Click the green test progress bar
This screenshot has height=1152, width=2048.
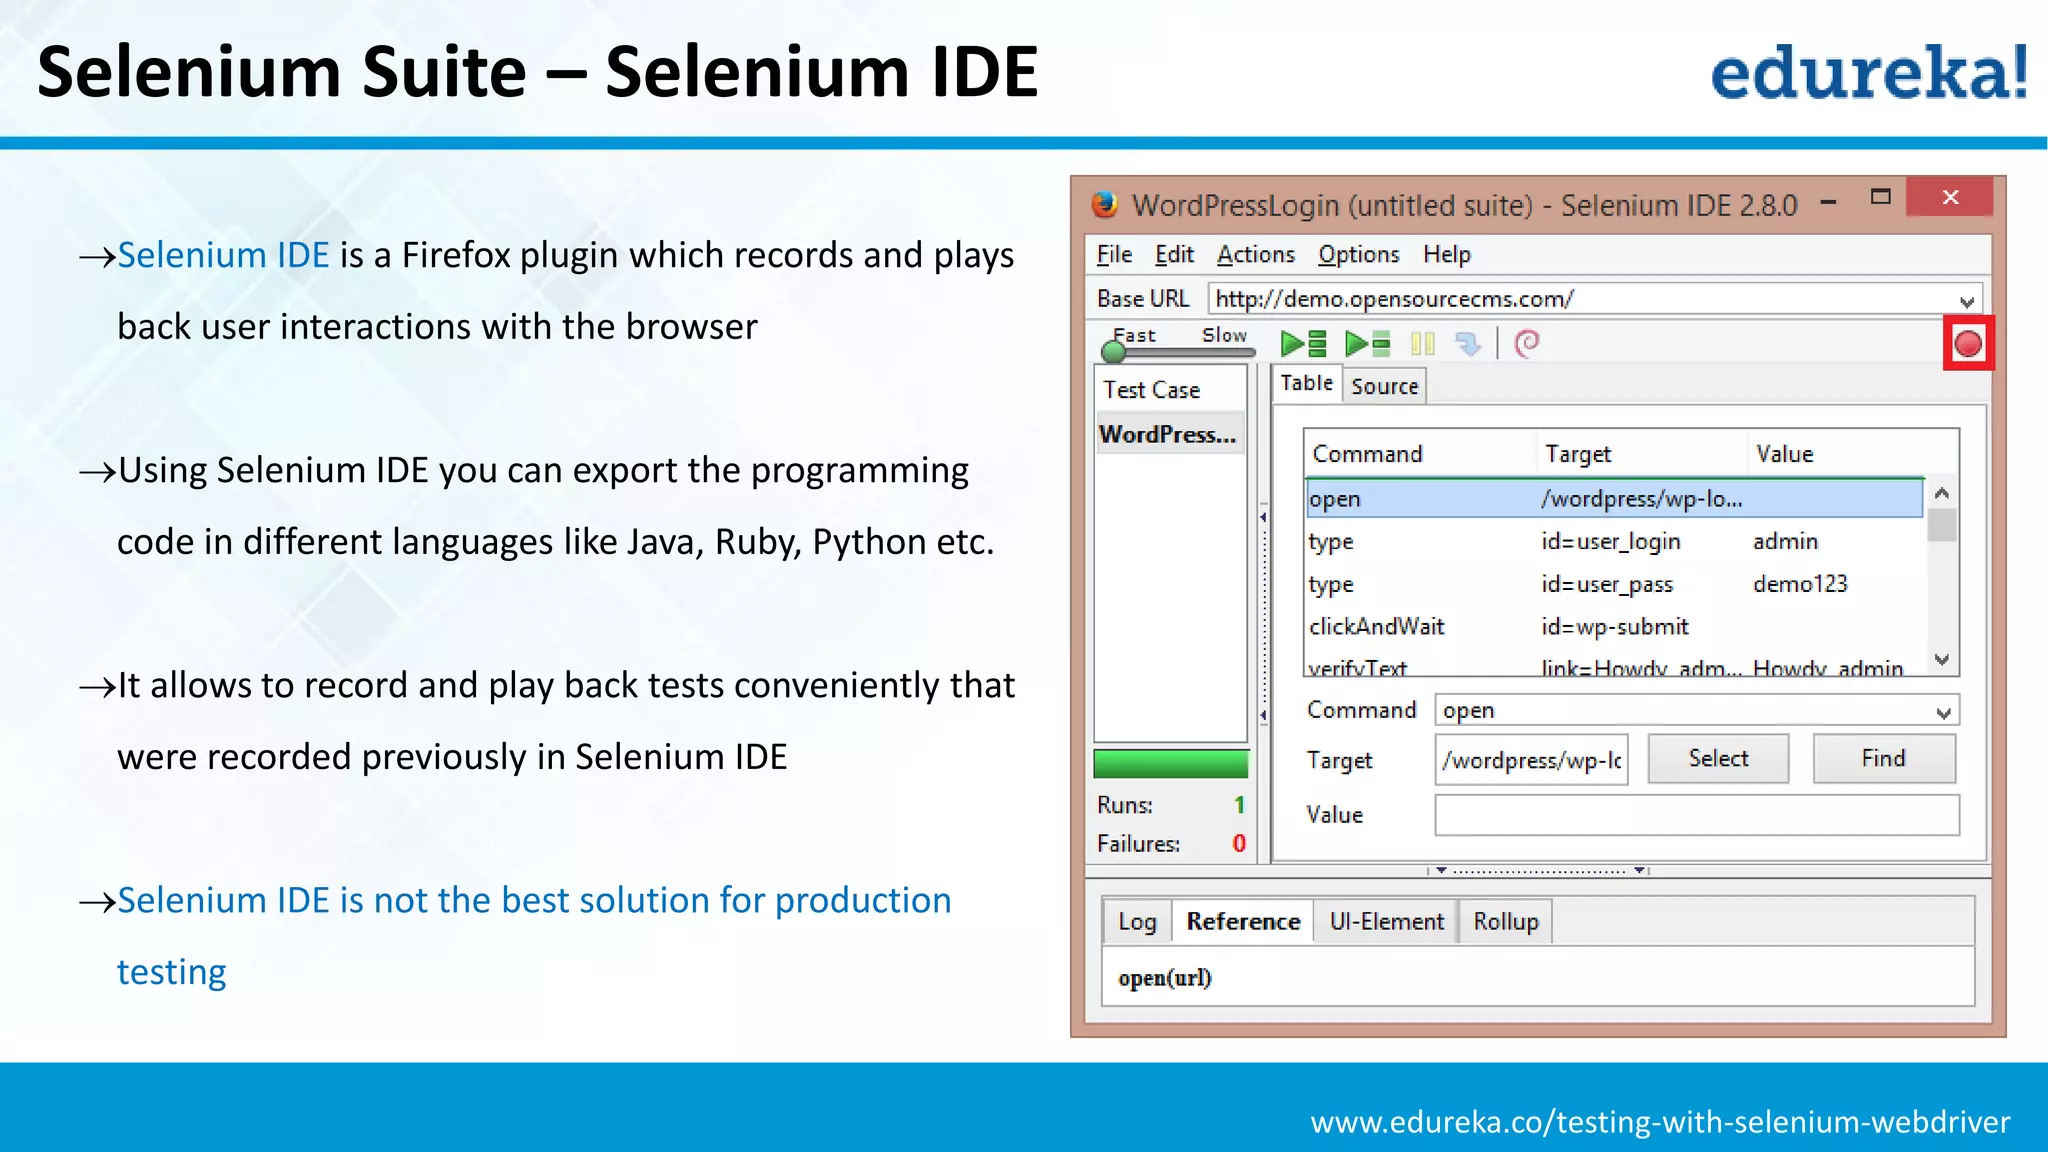click(x=1171, y=764)
